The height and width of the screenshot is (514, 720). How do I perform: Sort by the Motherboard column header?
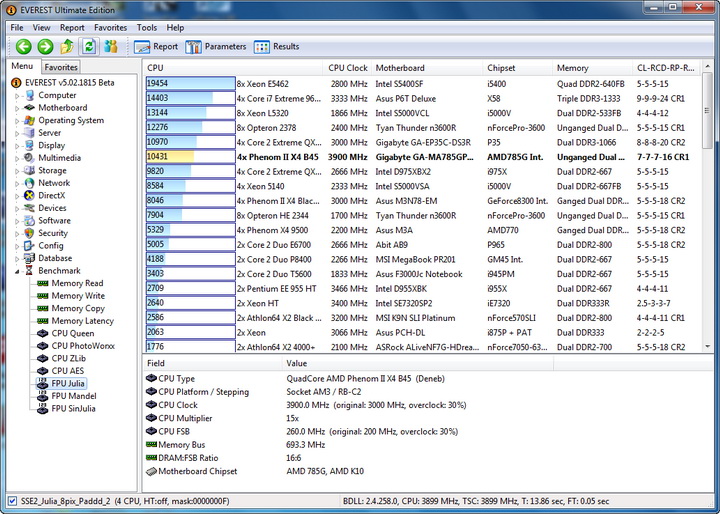click(x=428, y=68)
